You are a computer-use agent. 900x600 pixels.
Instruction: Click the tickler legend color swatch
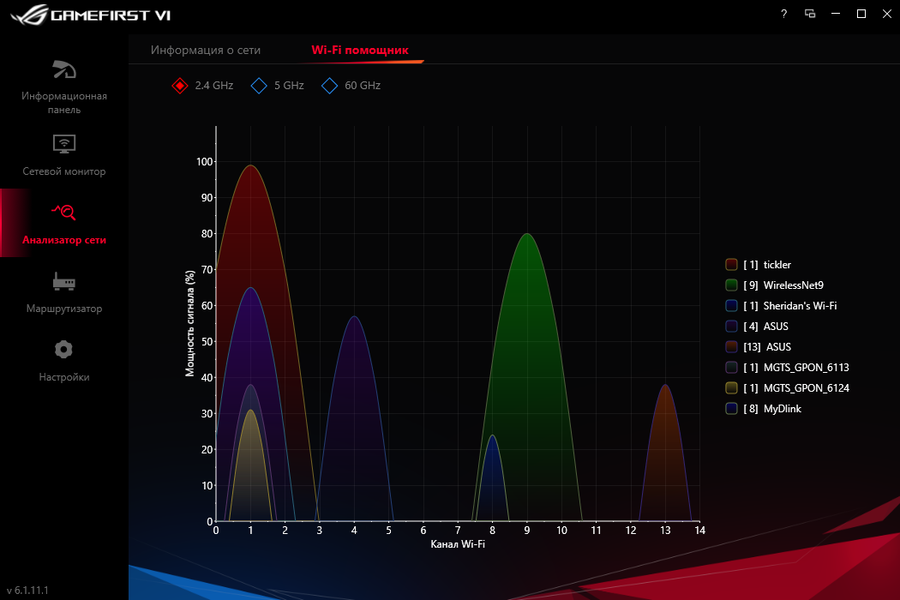click(x=731, y=265)
